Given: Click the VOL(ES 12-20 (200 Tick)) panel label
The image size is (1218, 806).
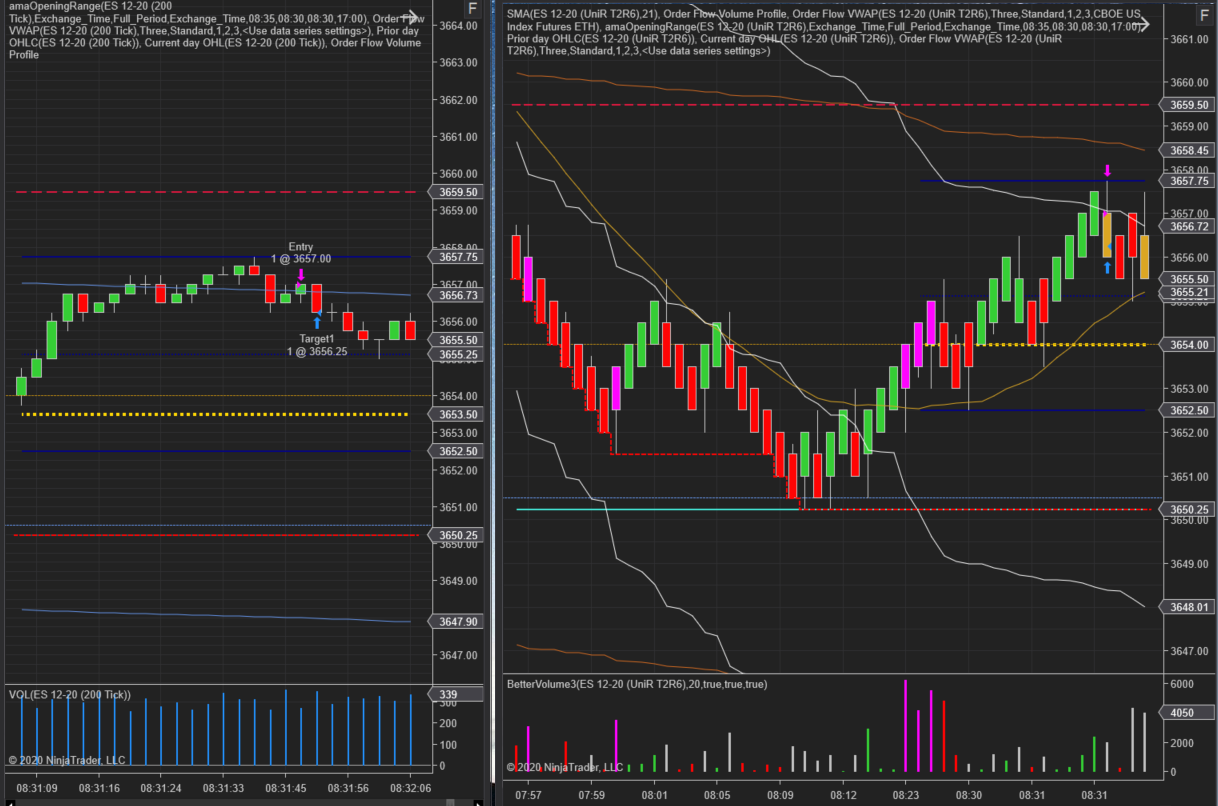Looking at the screenshot, I should click(70, 694).
